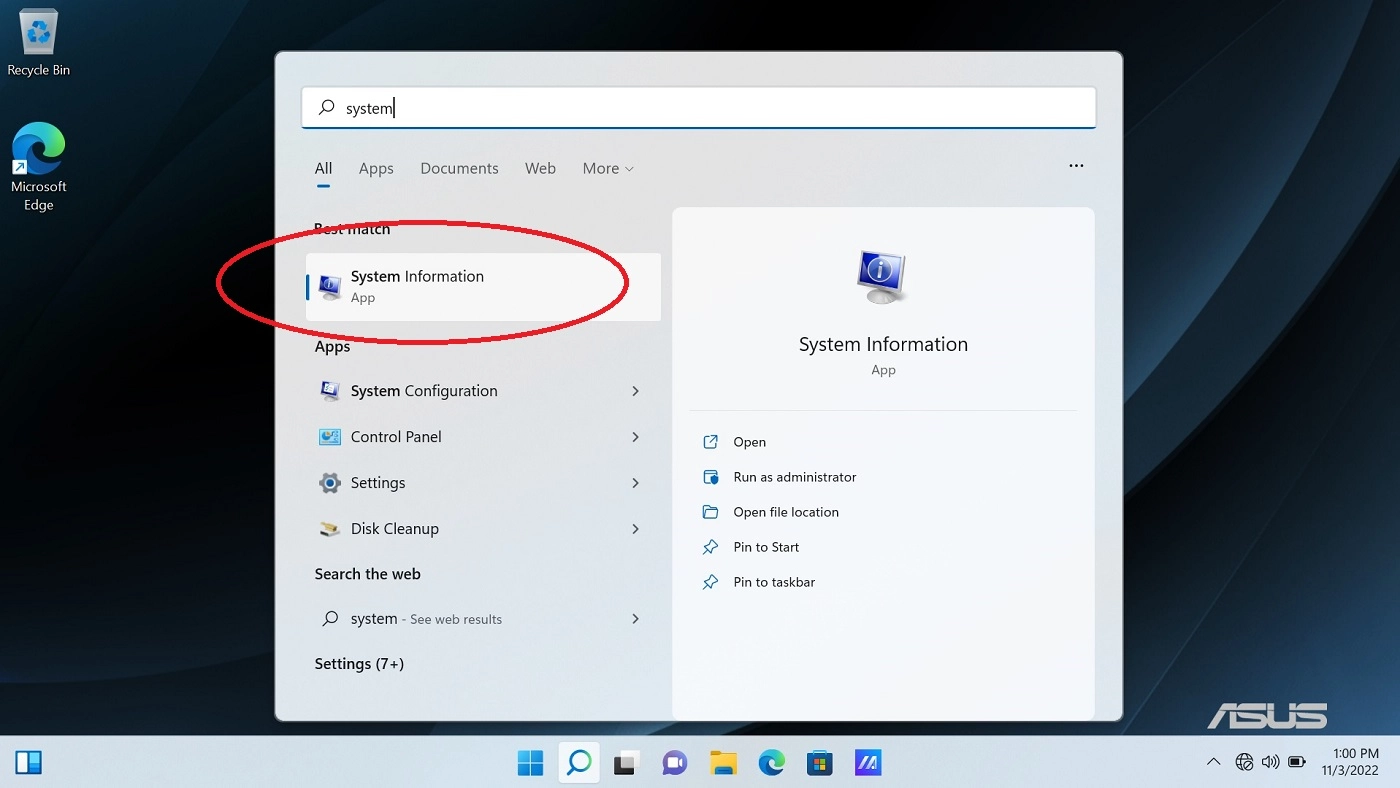Switch to the Apps search tab
1400x788 pixels.
click(x=376, y=169)
